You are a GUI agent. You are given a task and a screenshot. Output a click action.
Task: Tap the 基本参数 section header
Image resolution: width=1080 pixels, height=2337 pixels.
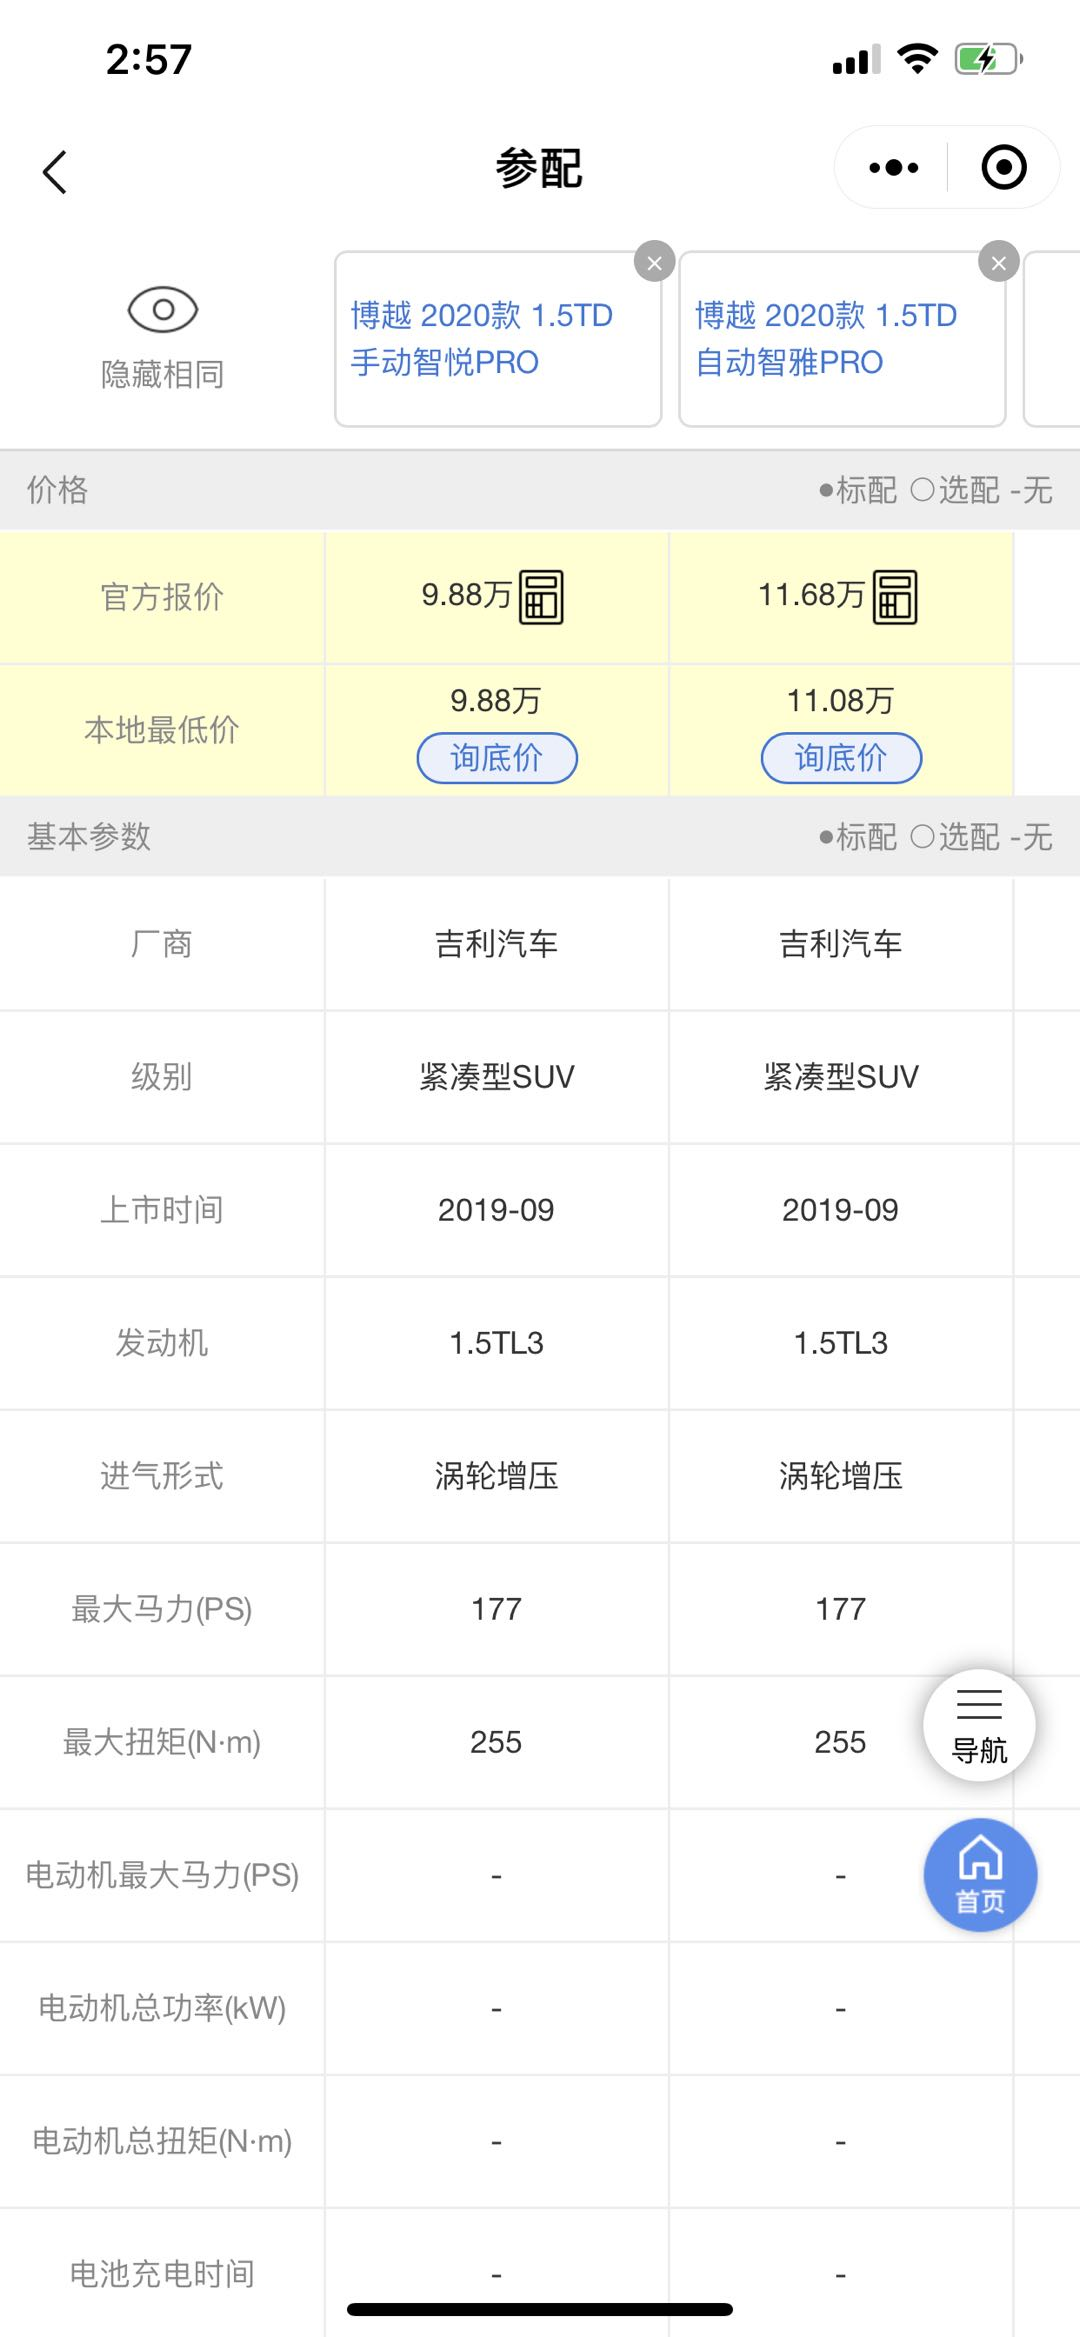pos(89,837)
